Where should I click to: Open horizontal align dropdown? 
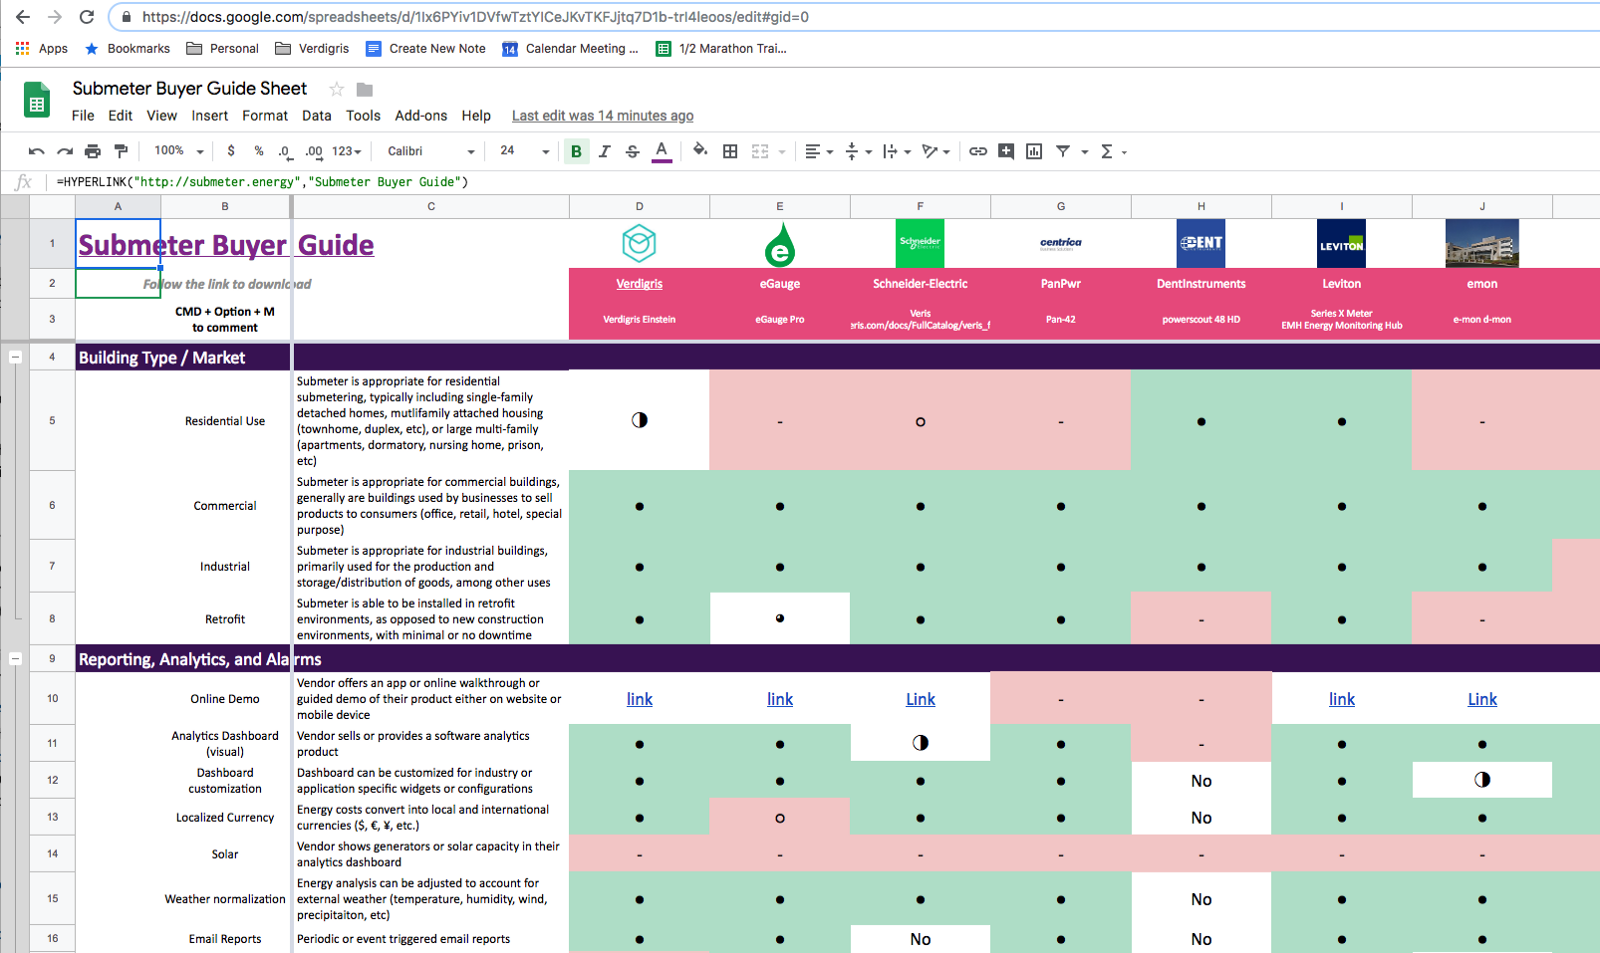pyautogui.click(x=819, y=151)
